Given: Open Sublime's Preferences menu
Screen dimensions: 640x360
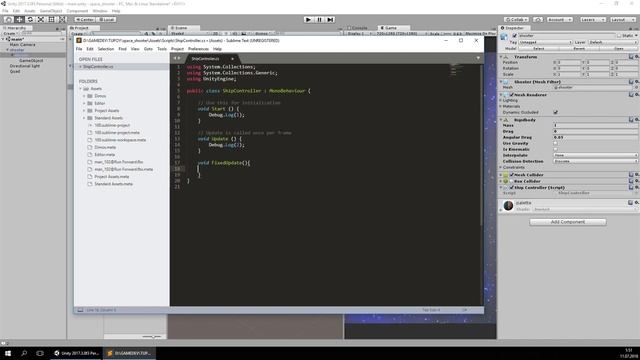Looking at the screenshot, I should click(198, 49).
